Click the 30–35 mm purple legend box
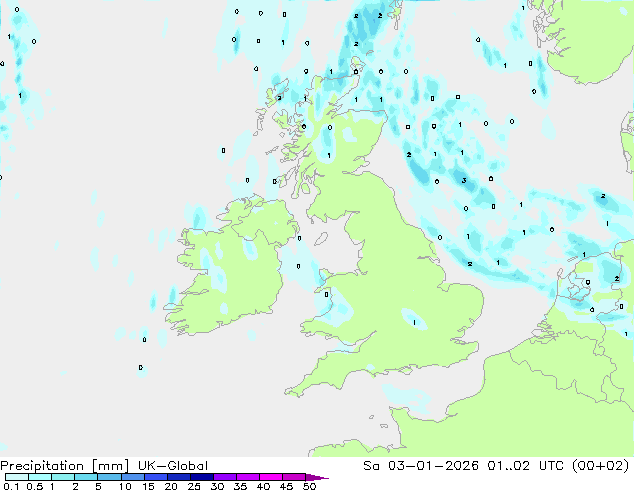This screenshot has height=490, width=634. point(225,477)
